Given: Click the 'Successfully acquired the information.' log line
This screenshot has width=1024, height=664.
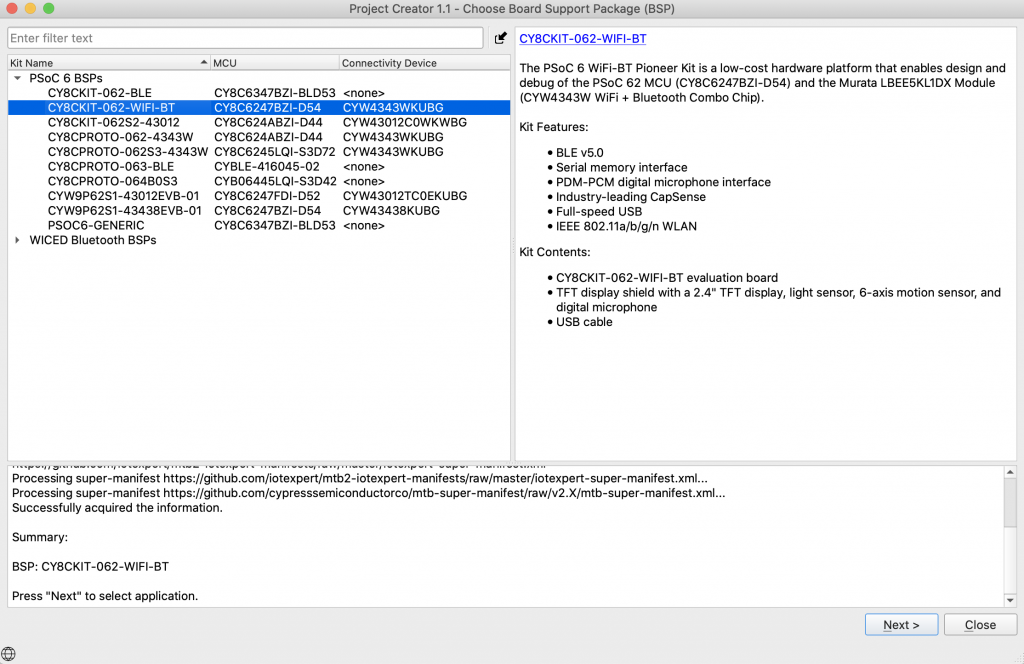Looking at the screenshot, I should 117,508.
